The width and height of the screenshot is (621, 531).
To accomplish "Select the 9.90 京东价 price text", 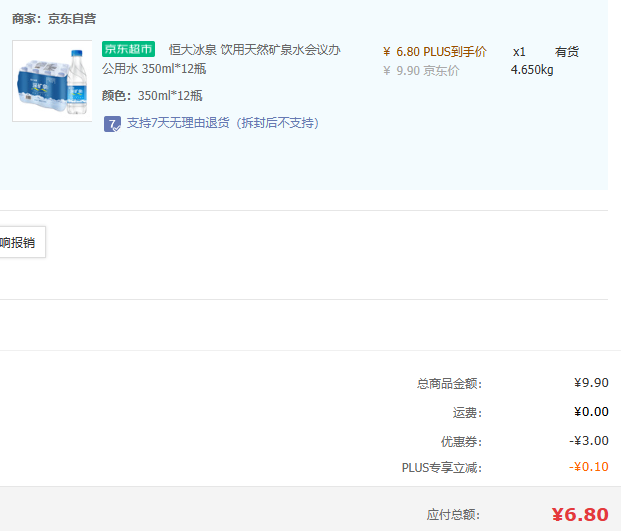I will click(421, 71).
